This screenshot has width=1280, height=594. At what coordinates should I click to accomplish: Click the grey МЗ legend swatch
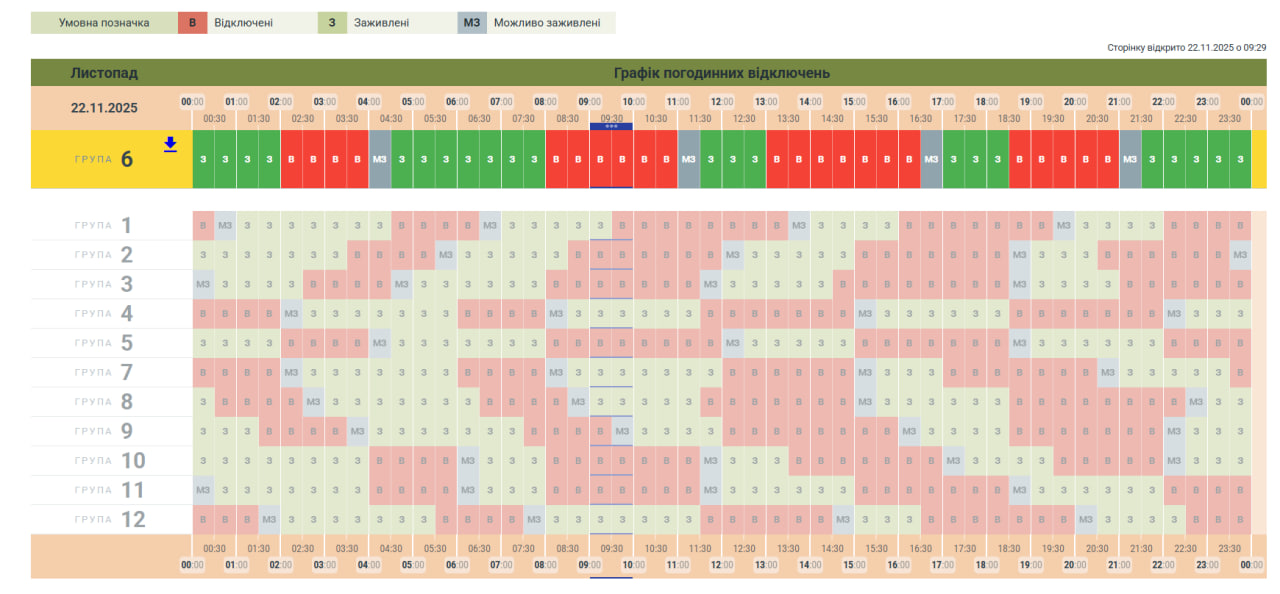(x=472, y=22)
